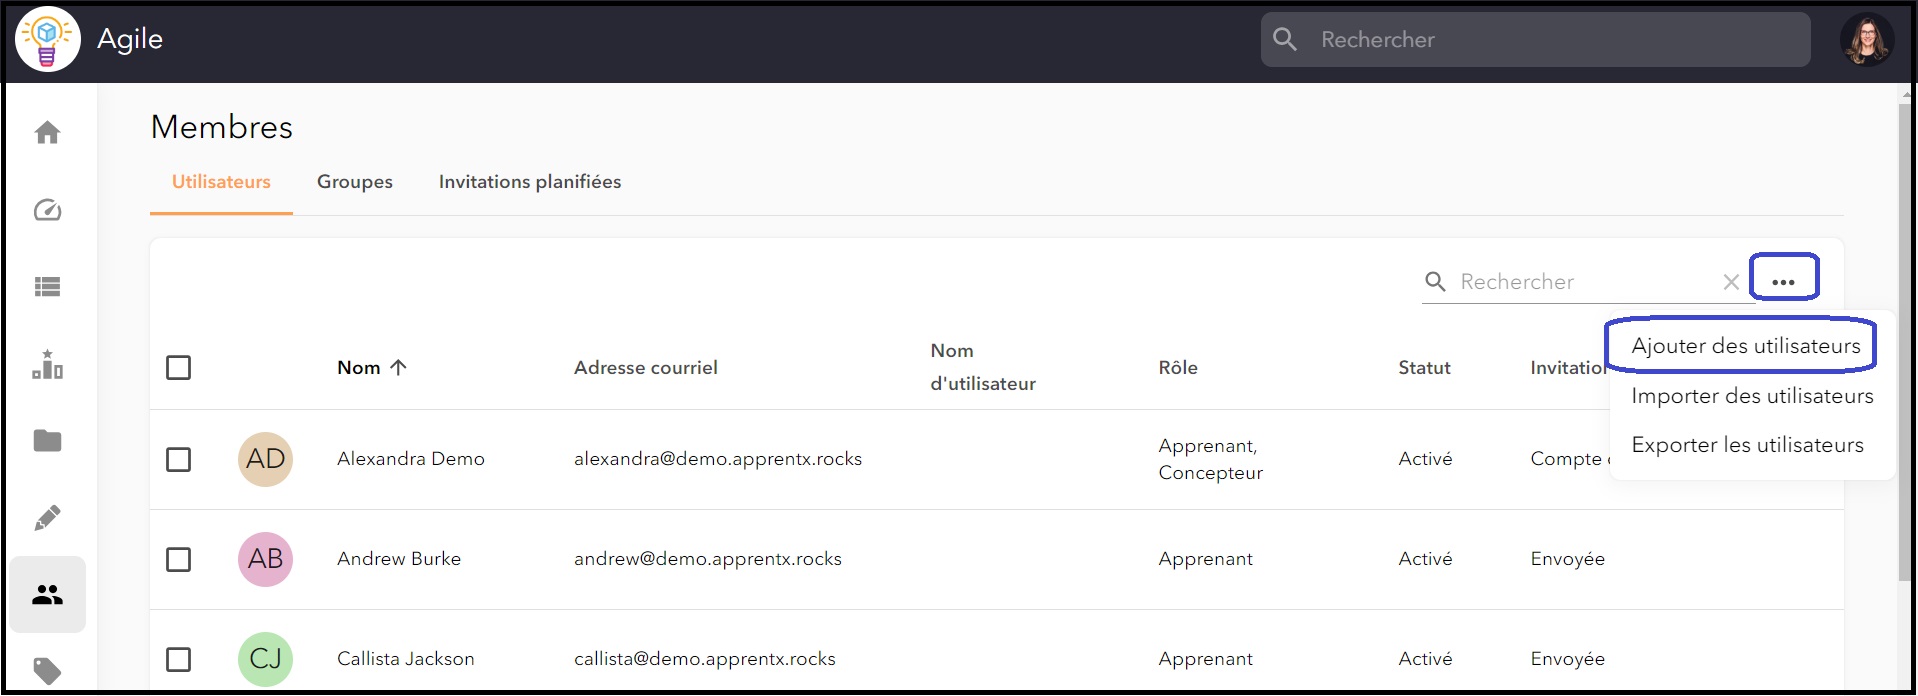1918x696 pixels.
Task: Open the leaderboard podium icon in sidebar
Action: point(47,364)
